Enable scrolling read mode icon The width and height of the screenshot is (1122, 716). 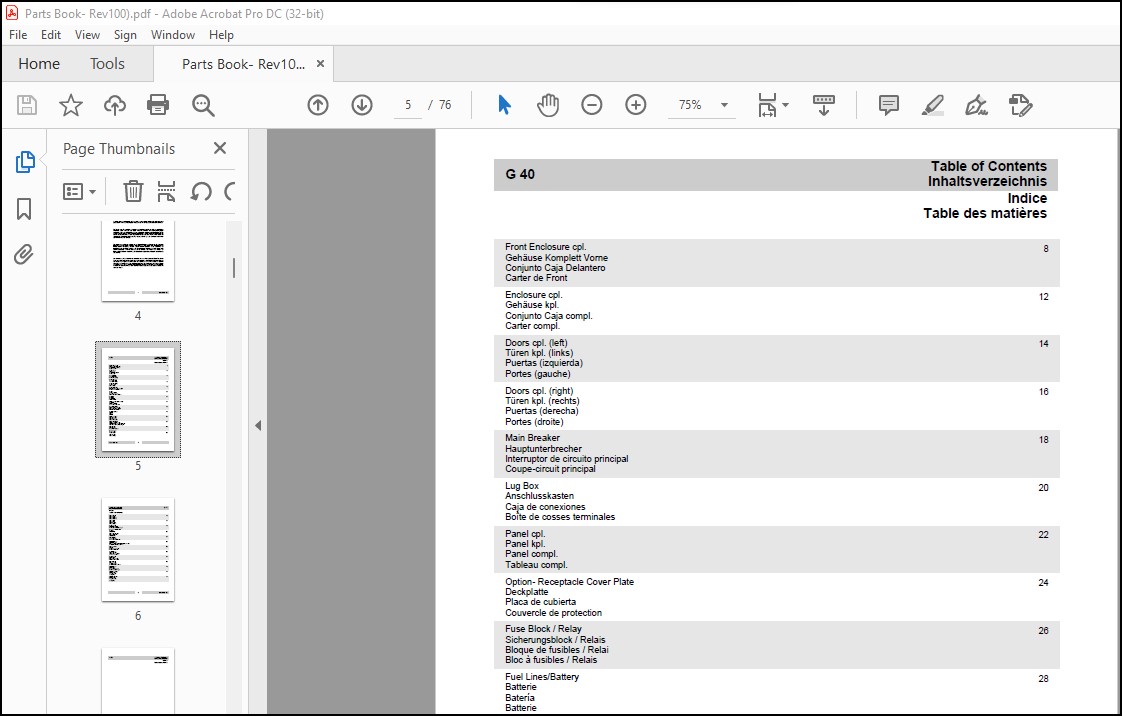point(824,105)
